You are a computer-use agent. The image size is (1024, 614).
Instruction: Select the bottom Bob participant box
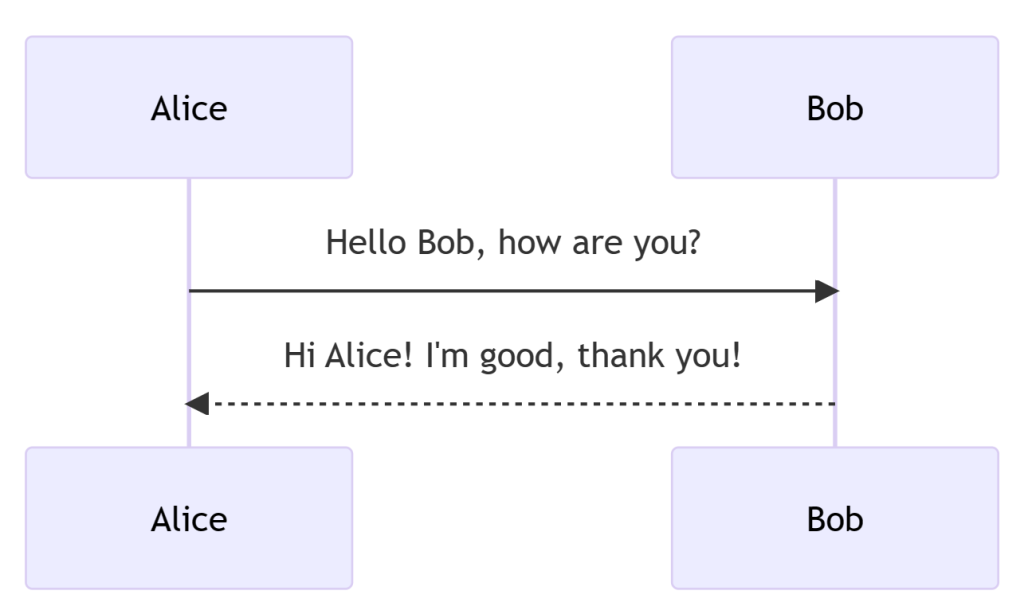(835, 518)
